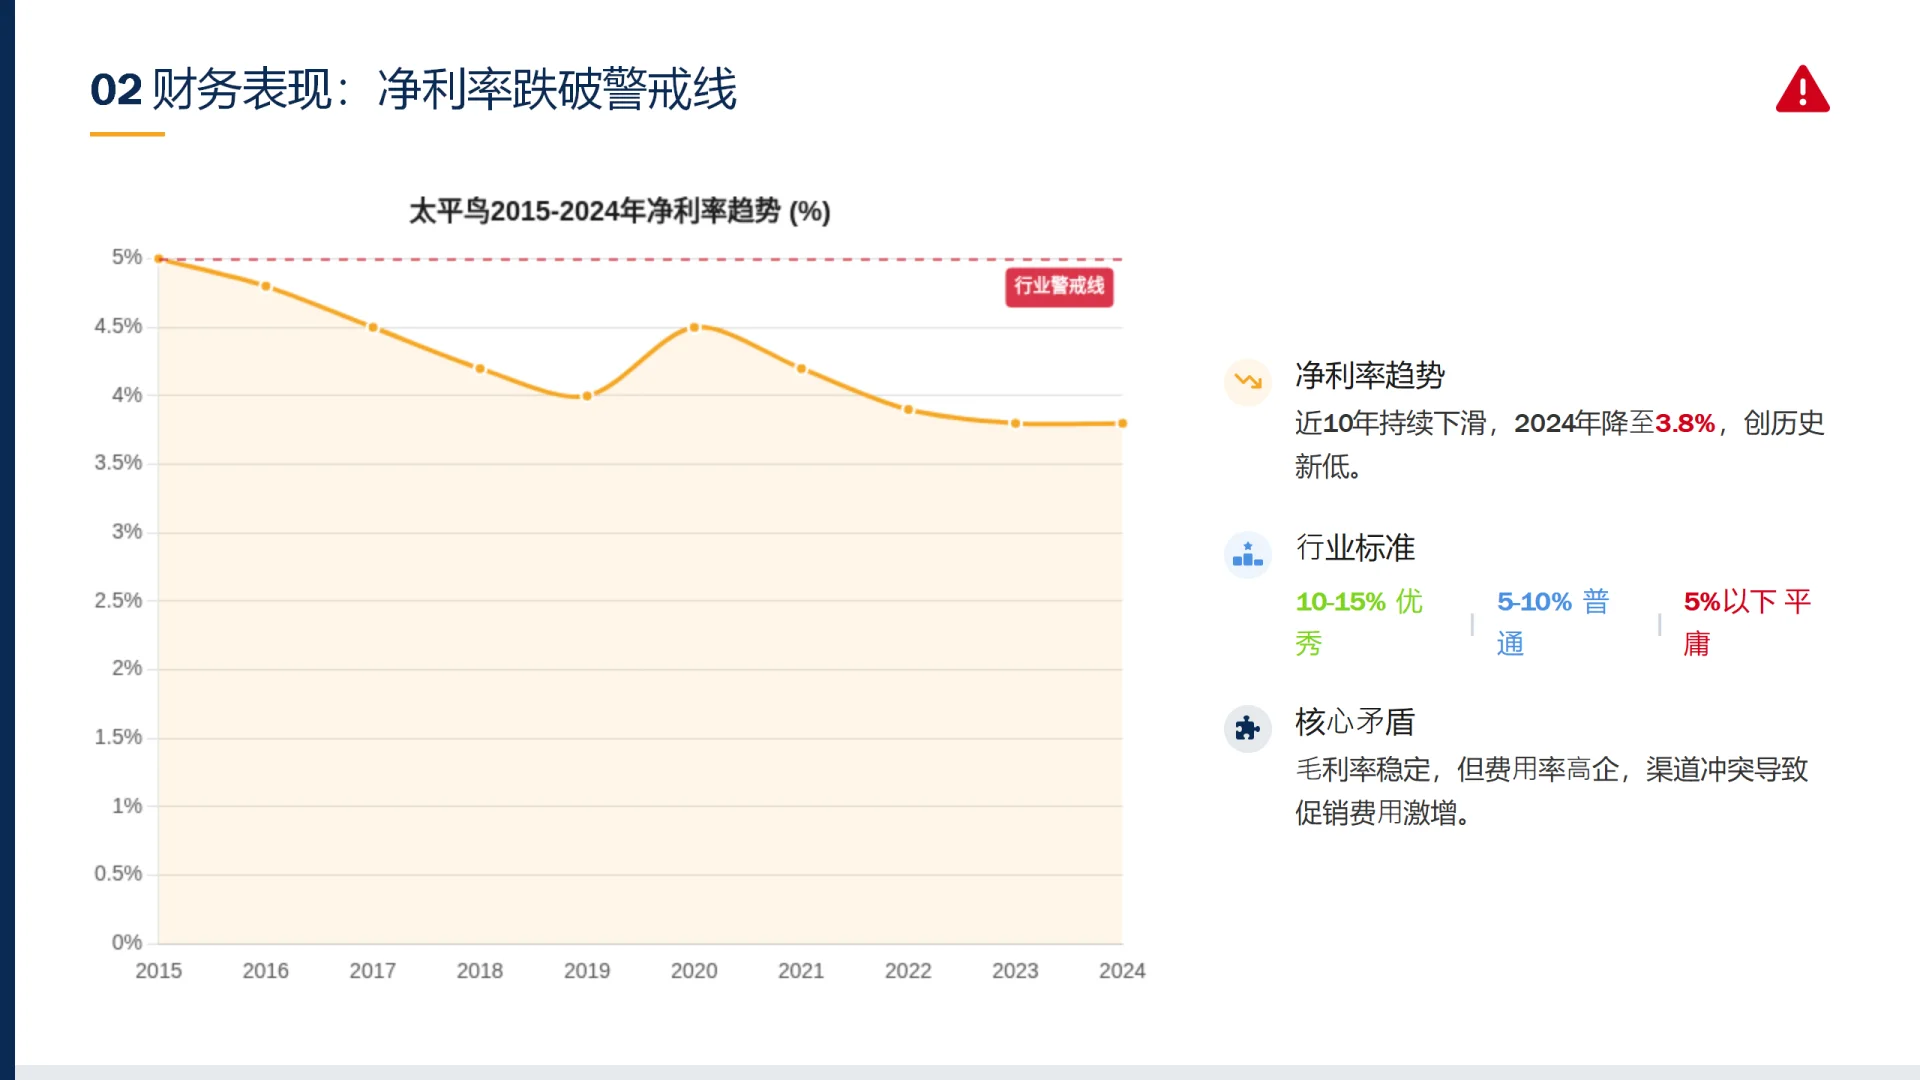Image resolution: width=1920 pixels, height=1080 pixels.
Task: Click the industry standard podium icon
Action: click(1247, 554)
